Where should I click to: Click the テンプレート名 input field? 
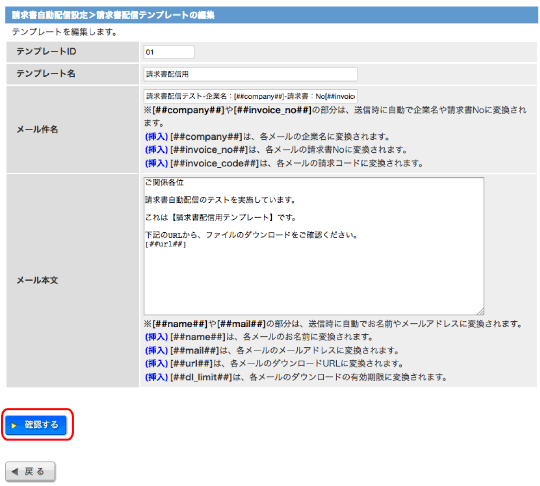click(250, 74)
